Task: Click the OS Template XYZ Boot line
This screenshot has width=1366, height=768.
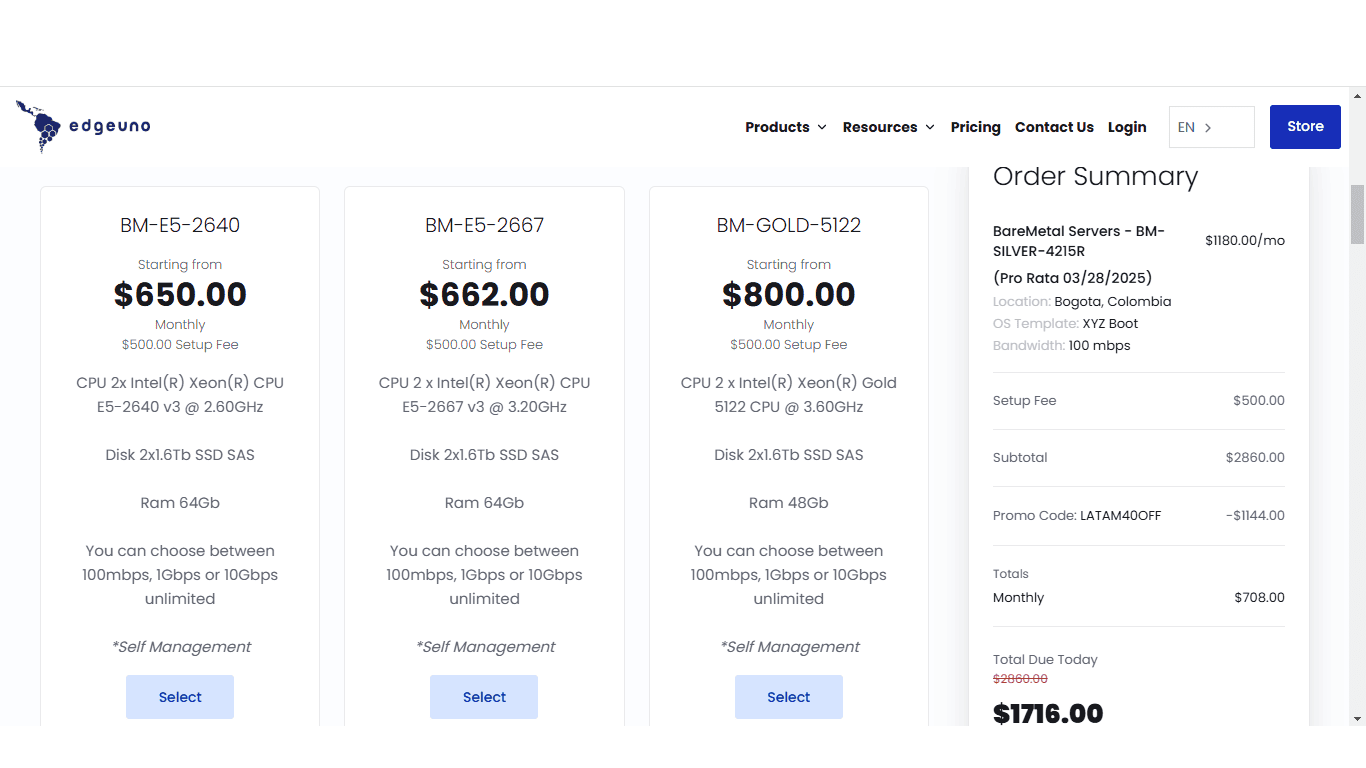Action: coord(1065,323)
